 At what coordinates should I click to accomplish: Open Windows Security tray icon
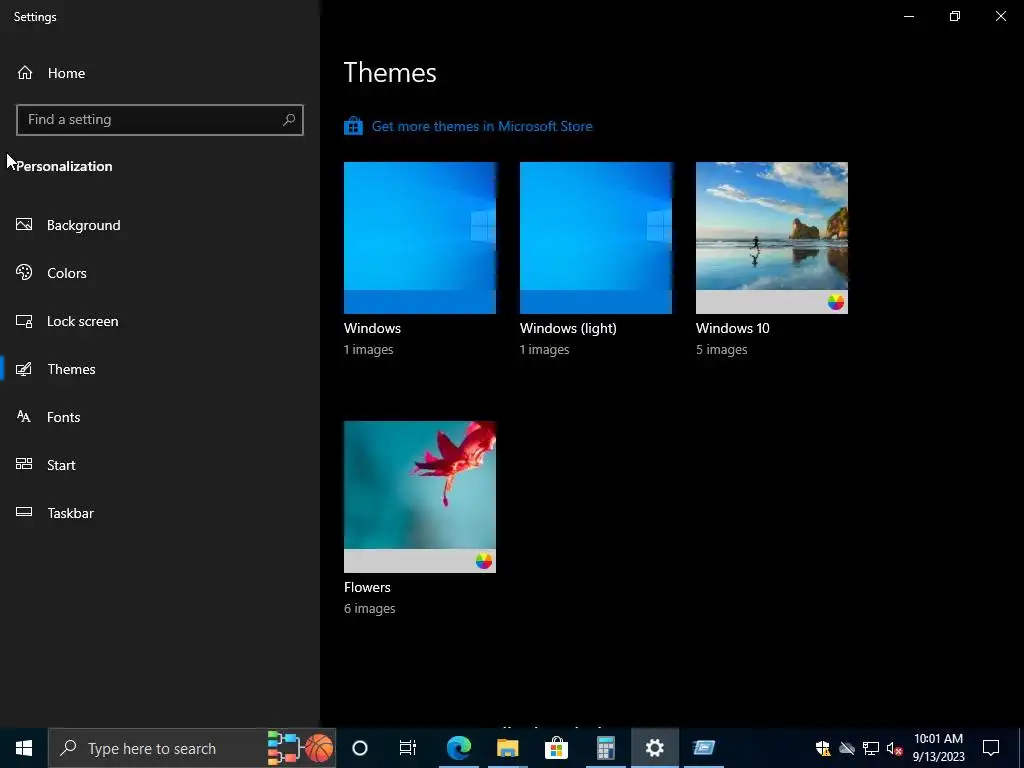coord(823,748)
